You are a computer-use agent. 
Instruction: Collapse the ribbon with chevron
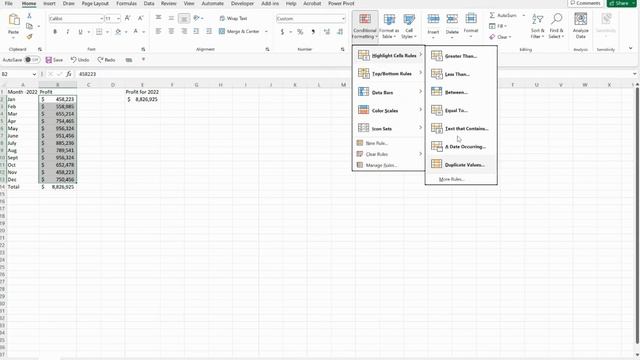coord(631,48)
